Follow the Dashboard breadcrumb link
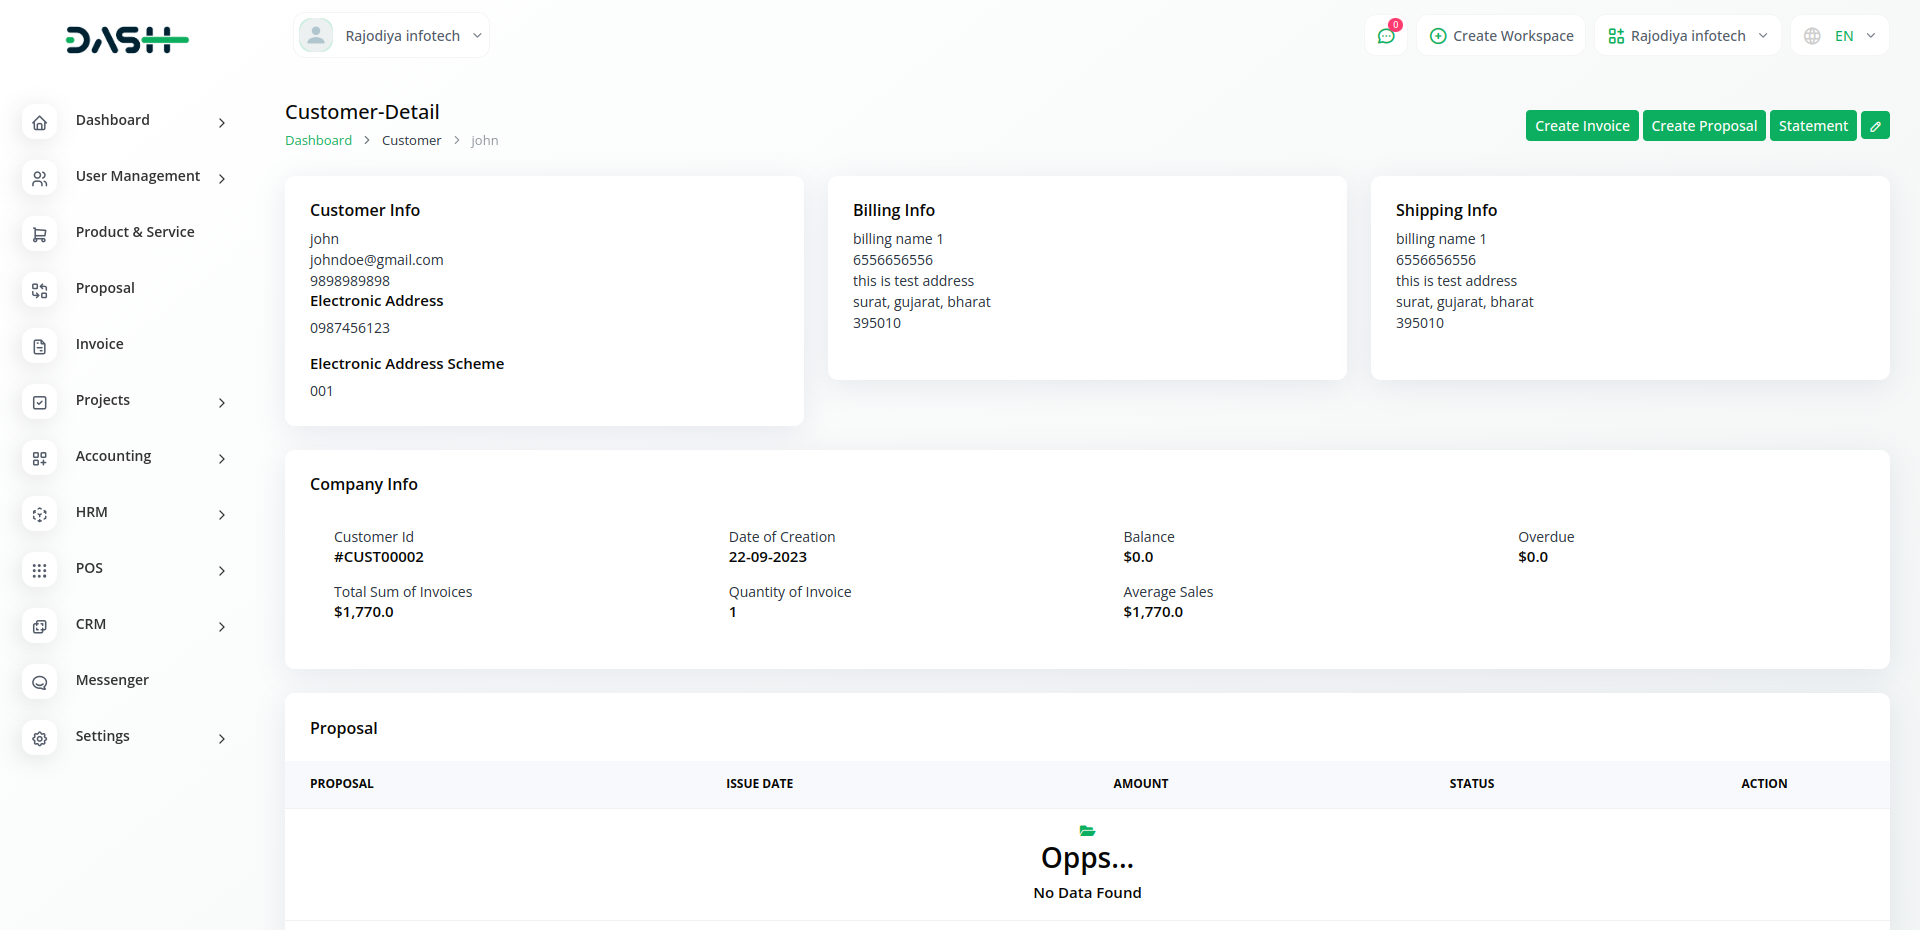 (x=318, y=141)
